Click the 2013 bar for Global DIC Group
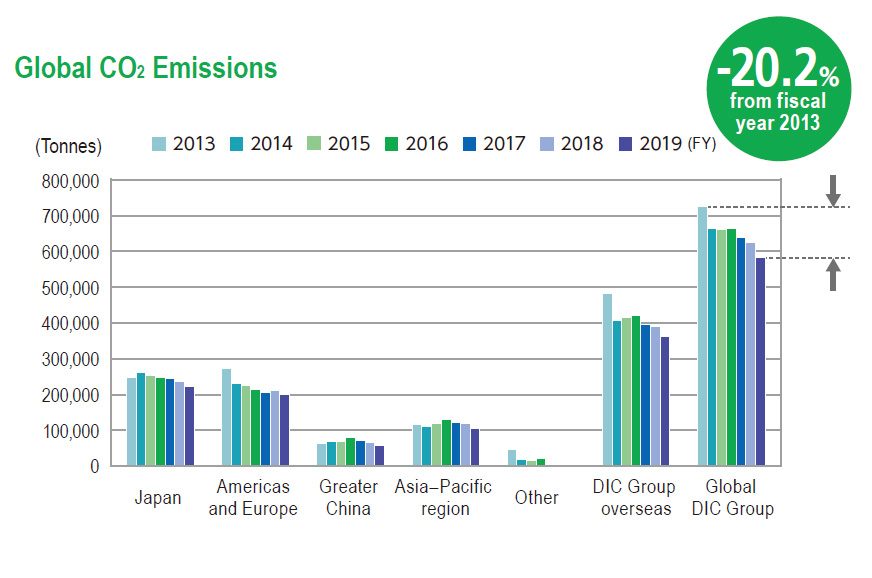Screen dimensions: 872x578 tap(702, 336)
